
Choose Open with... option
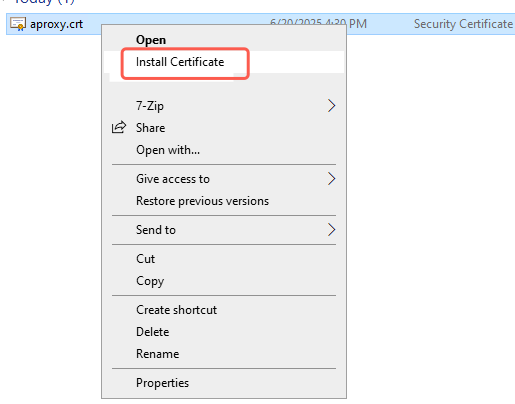click(168, 150)
